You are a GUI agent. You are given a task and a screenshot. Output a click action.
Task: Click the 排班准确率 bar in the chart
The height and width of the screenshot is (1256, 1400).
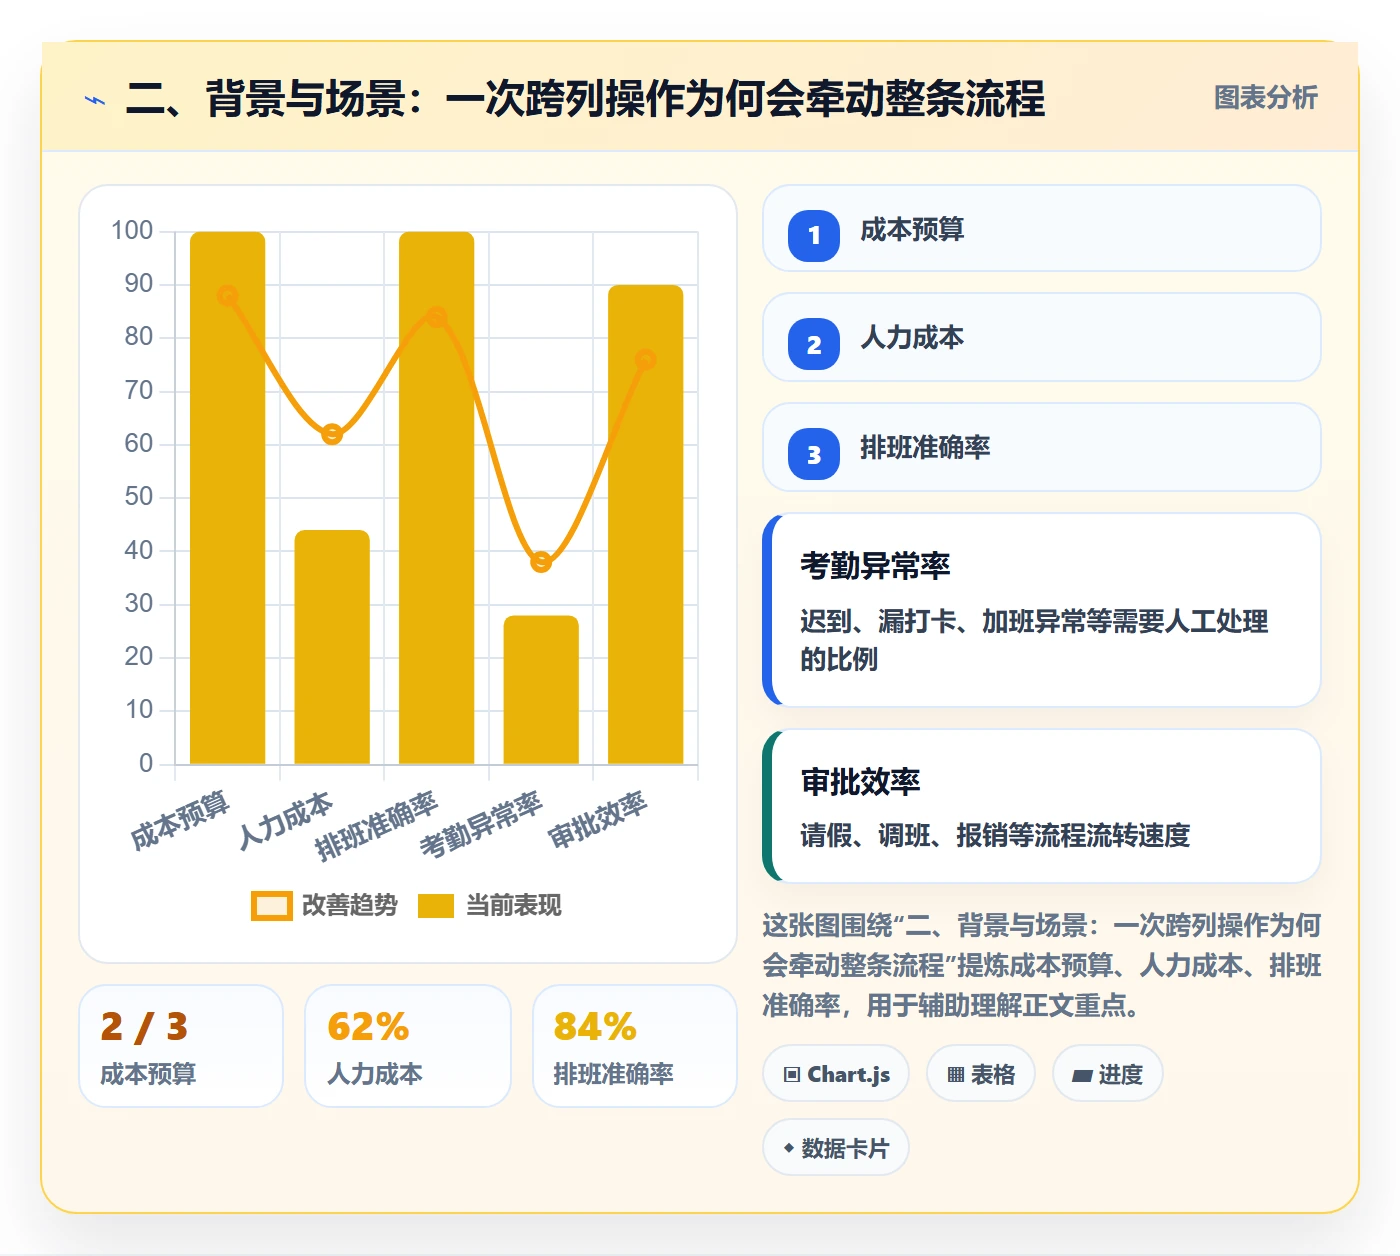click(437, 498)
